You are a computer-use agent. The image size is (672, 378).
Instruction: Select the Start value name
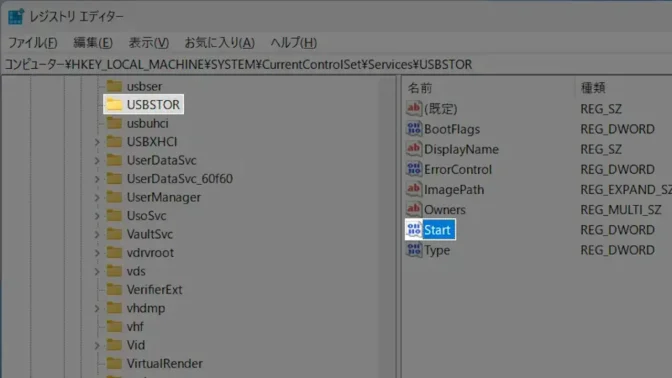437,230
